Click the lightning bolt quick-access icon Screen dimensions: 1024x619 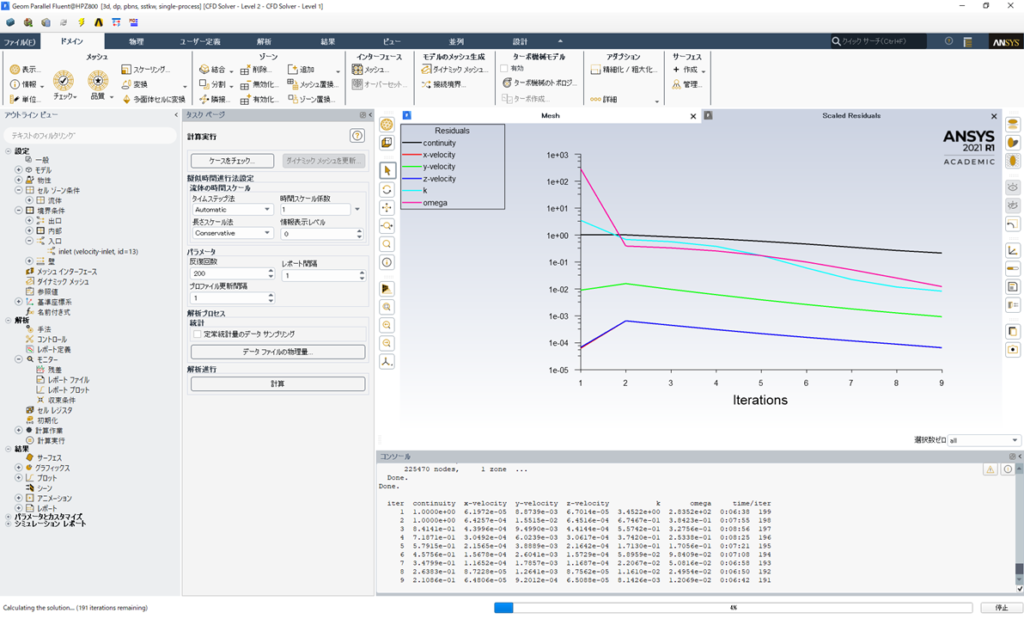coord(81,22)
